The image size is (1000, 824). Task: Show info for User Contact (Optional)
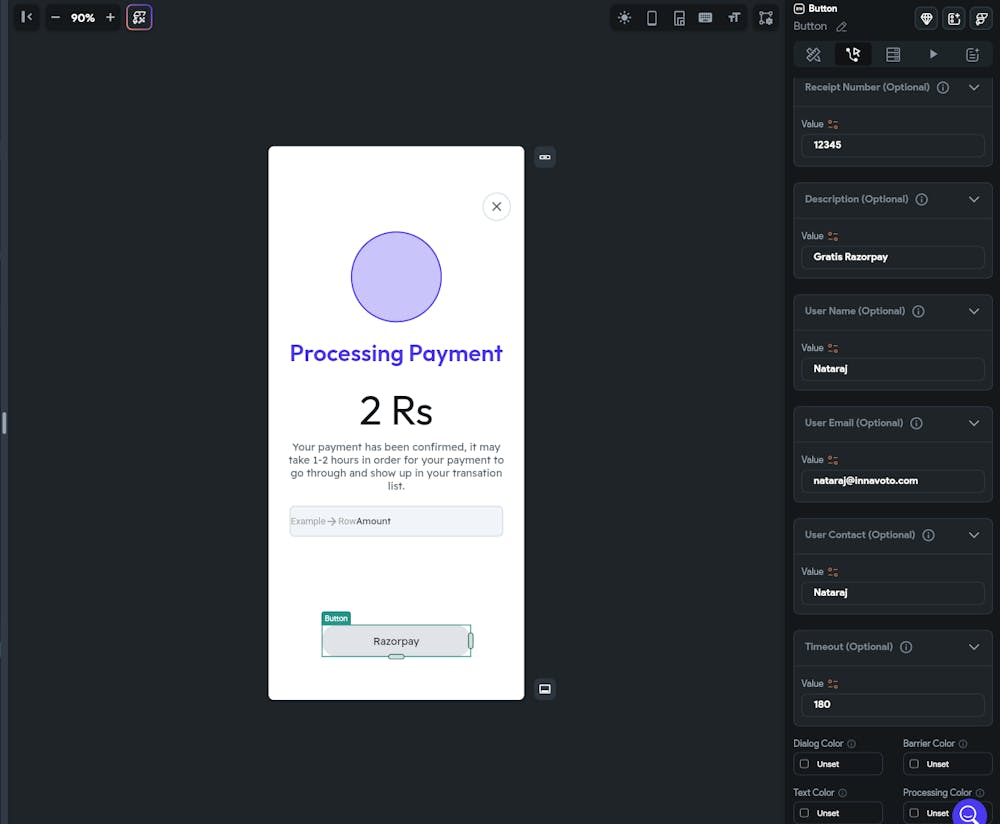(929, 535)
